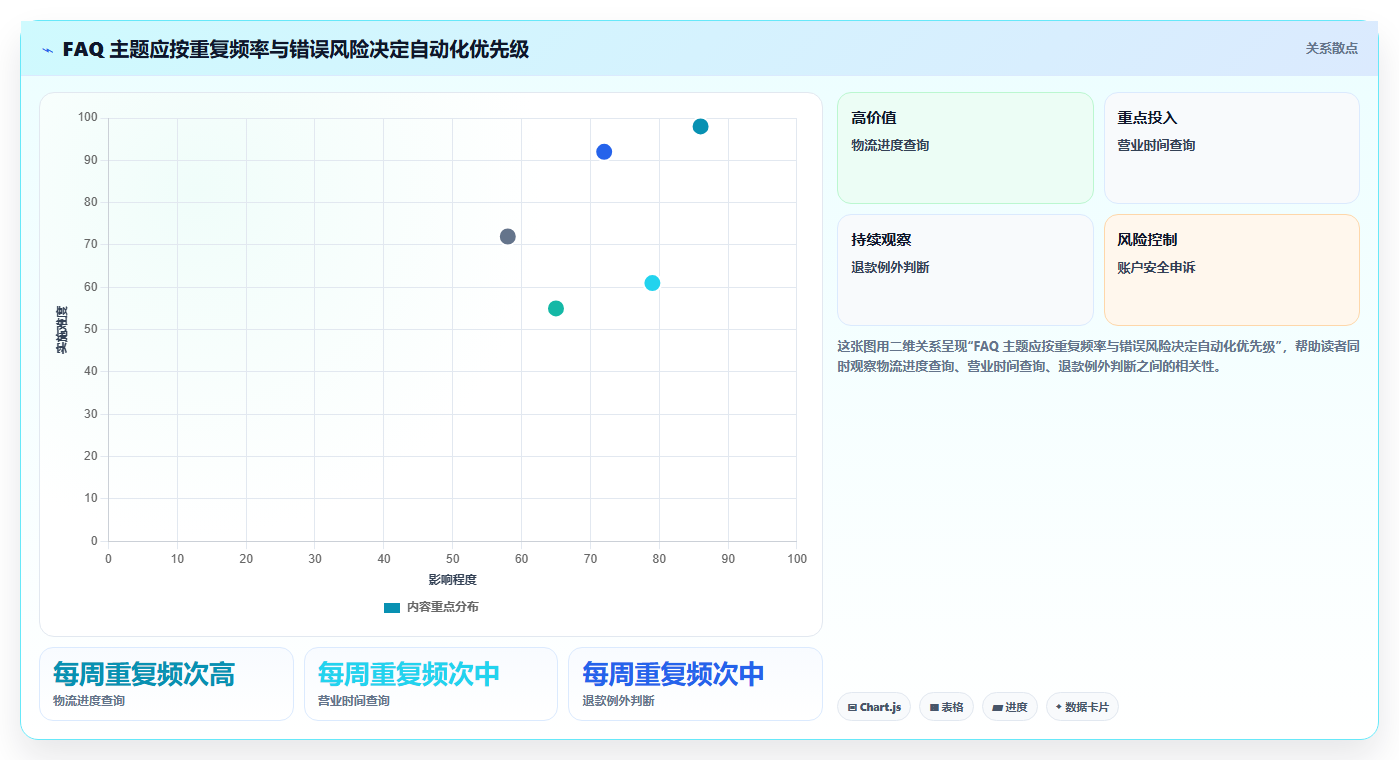Image resolution: width=1399 pixels, height=760 pixels.
Task: Click the 20 tick on the x-axis
Action: (246, 559)
